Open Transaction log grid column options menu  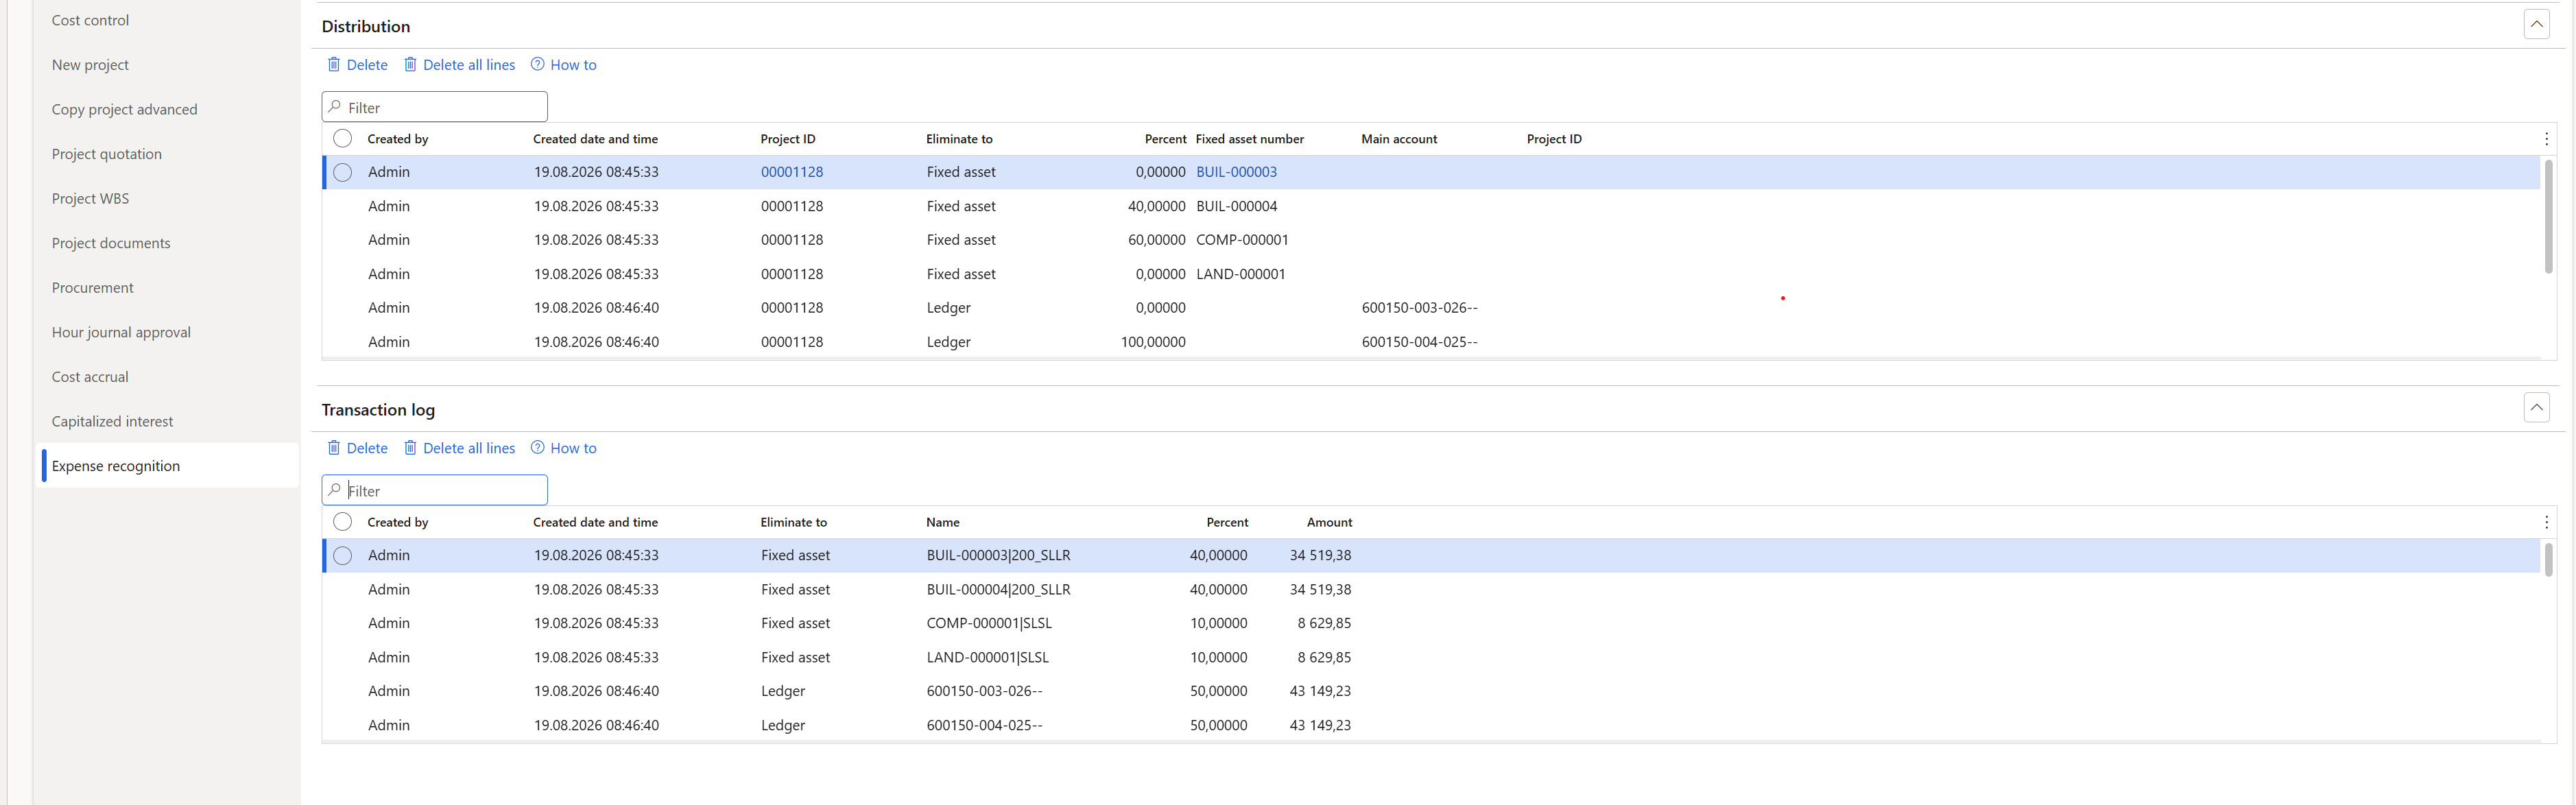2546,522
